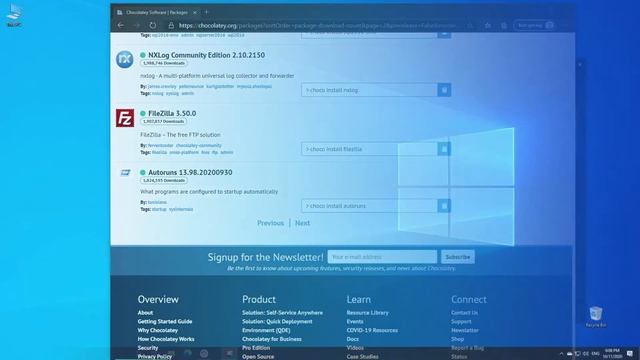Click the Autoruns downloads count badge
This screenshot has height=360, width=640.
(x=164, y=180)
